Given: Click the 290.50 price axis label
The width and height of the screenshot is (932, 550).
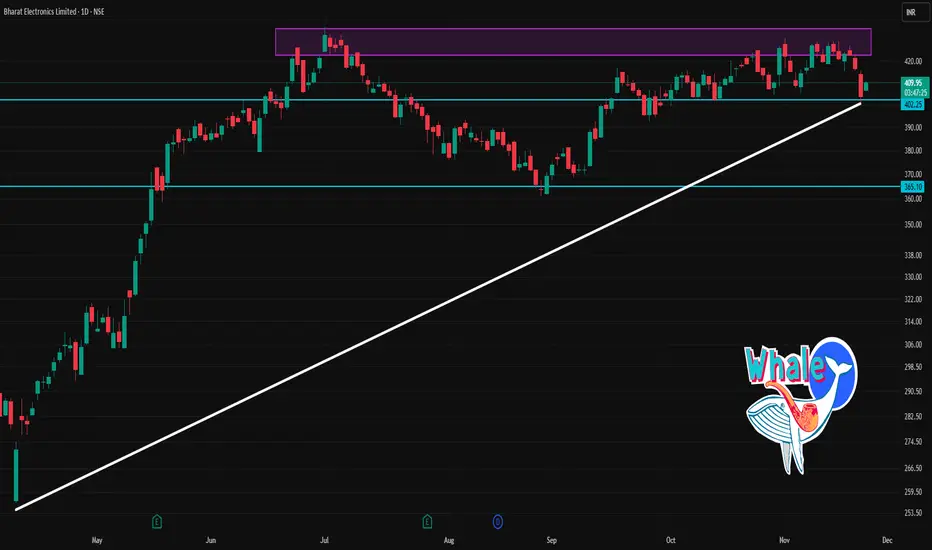Looking at the screenshot, I should click(913, 392).
